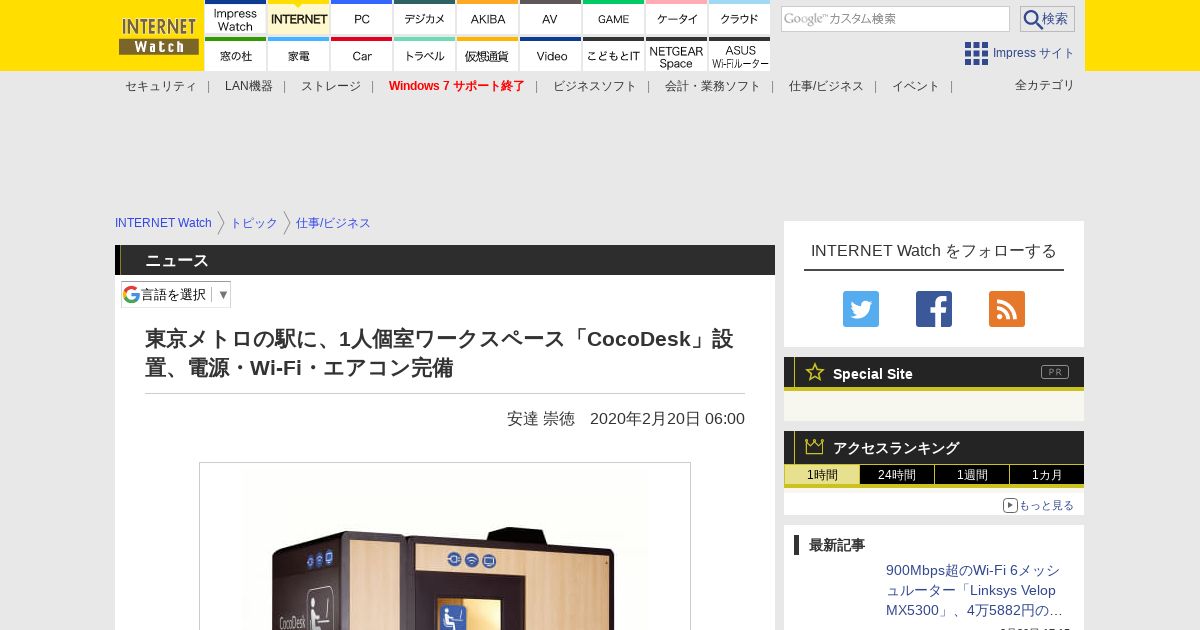This screenshot has width=1200, height=630.
Task: Open the こどもとIT nav tab
Action: point(613,54)
